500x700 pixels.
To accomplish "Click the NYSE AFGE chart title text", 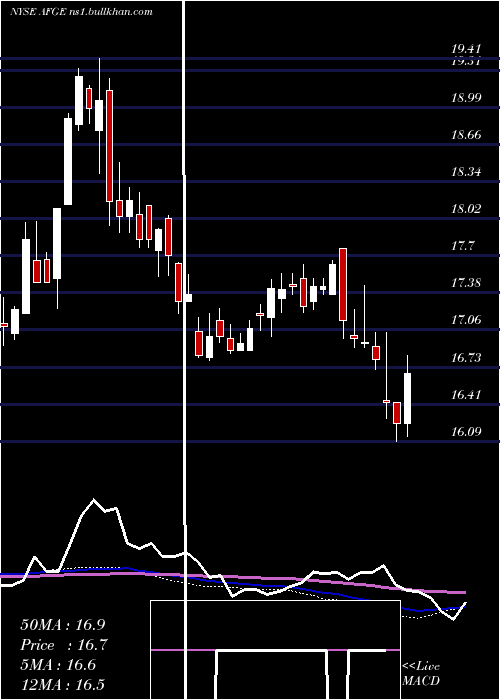I will coord(81,11).
